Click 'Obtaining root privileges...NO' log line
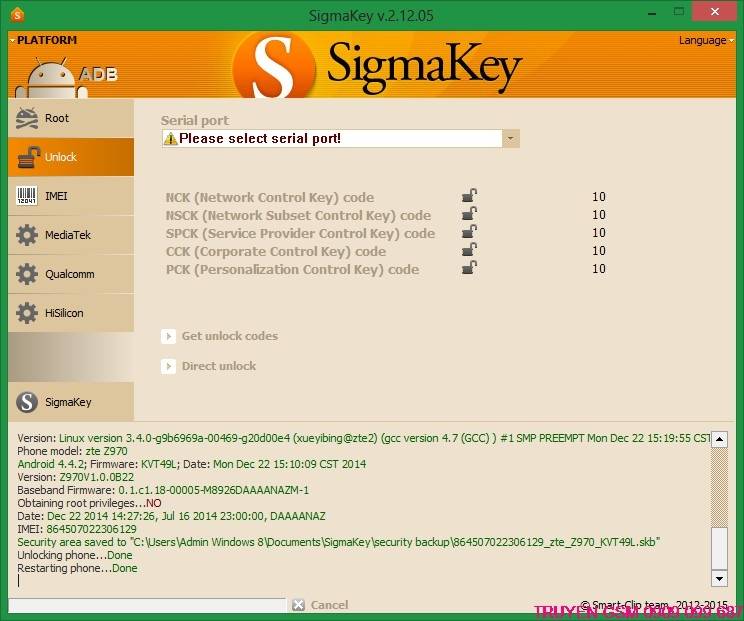This screenshot has width=744, height=621. point(89,503)
